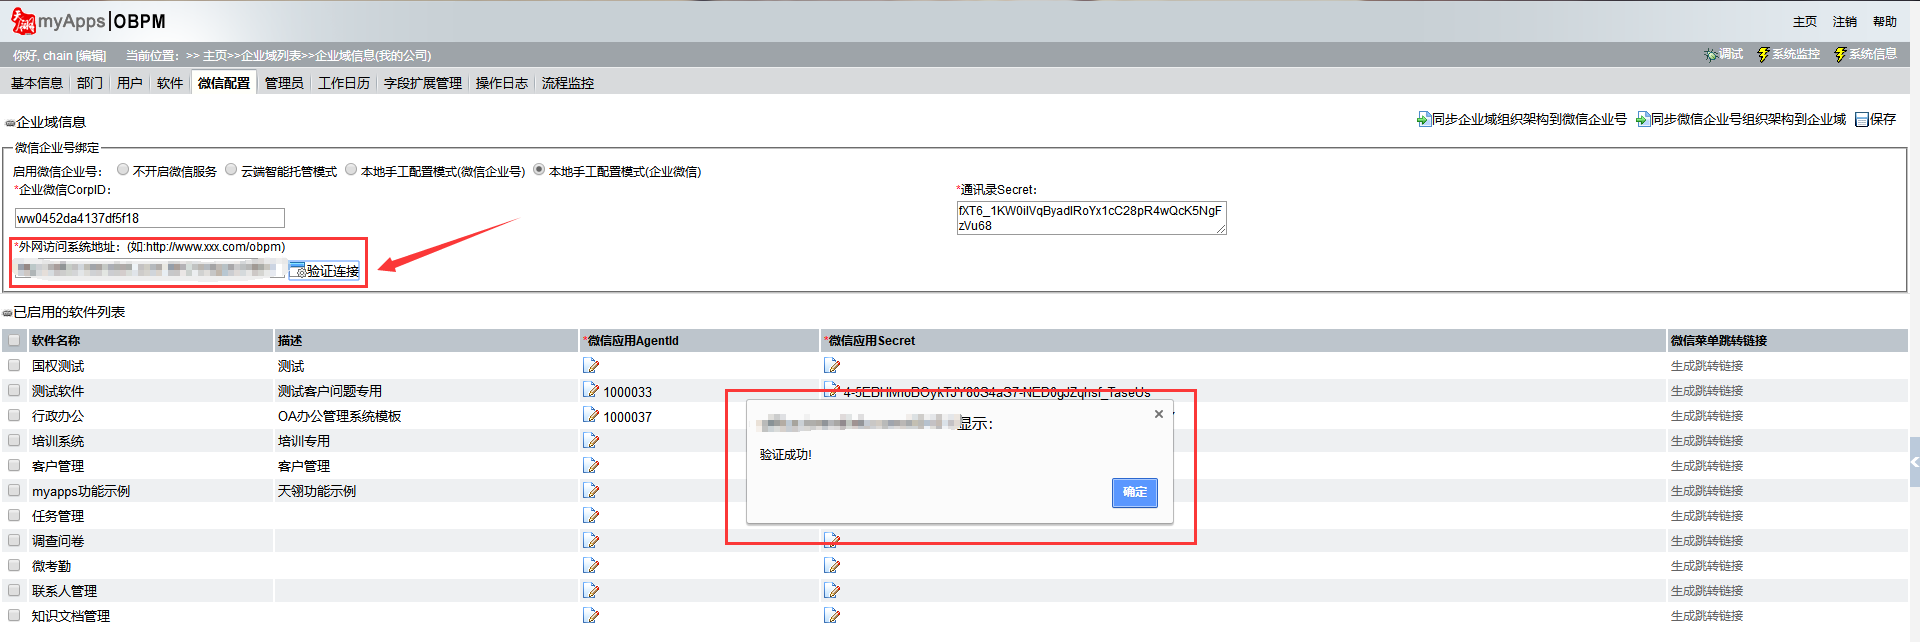Toggle the select-all checkbox in table header
Viewport: 1920px width, 642px height.
14,341
